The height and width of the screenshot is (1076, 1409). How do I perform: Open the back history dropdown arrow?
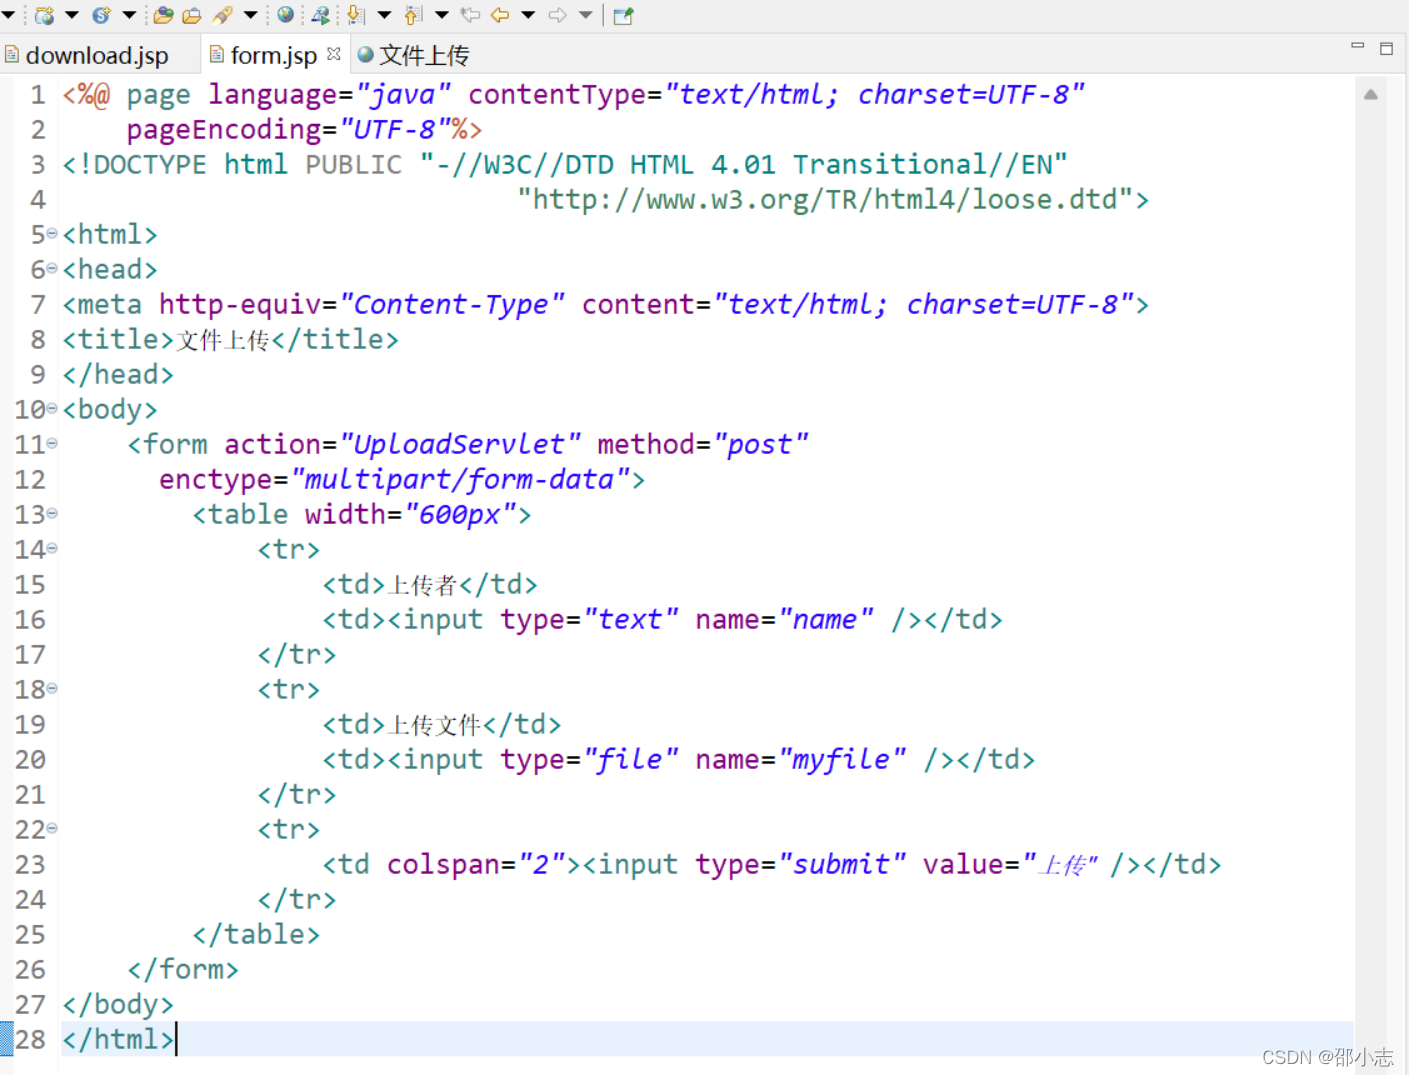tap(528, 15)
